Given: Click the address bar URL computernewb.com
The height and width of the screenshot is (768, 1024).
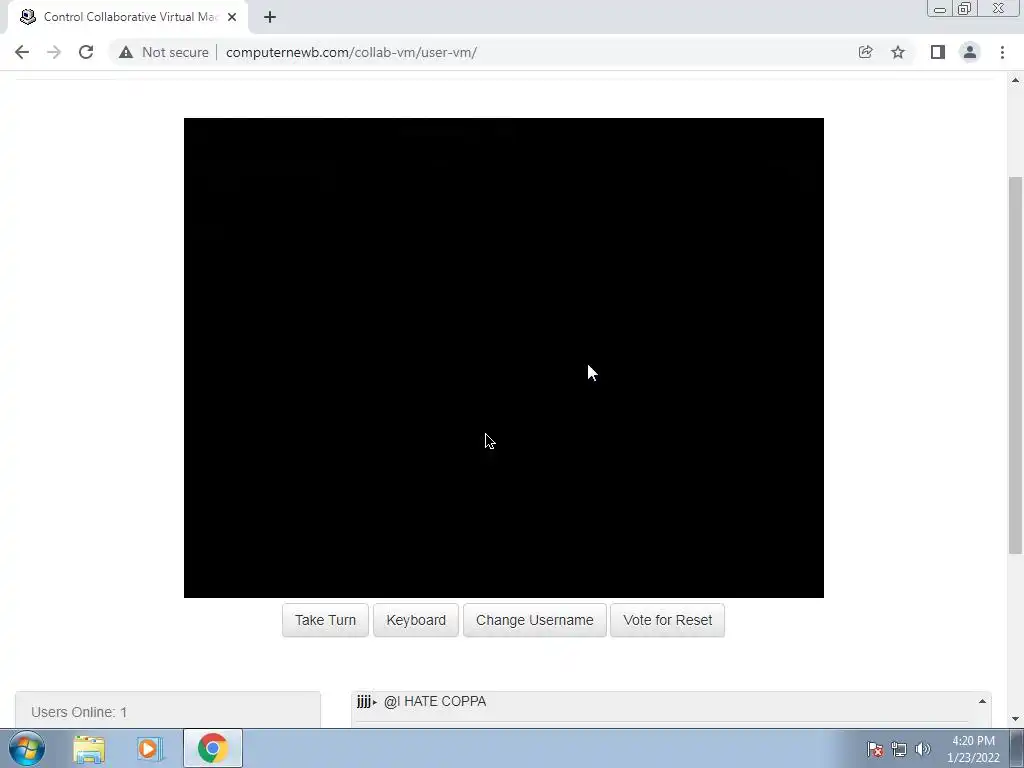Looking at the screenshot, I should coord(351,52).
